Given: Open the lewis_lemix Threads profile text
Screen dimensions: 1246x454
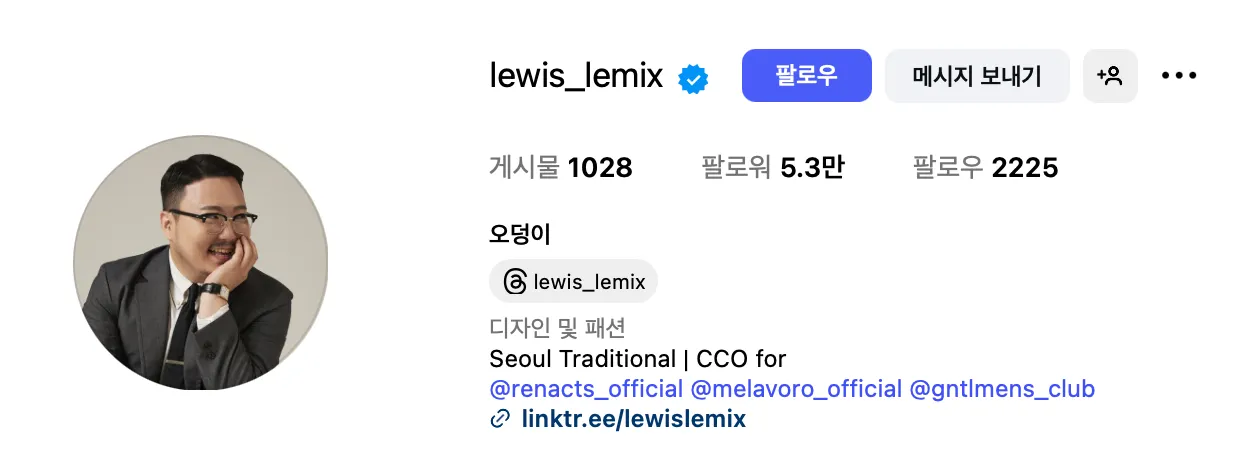Looking at the screenshot, I should [590, 282].
